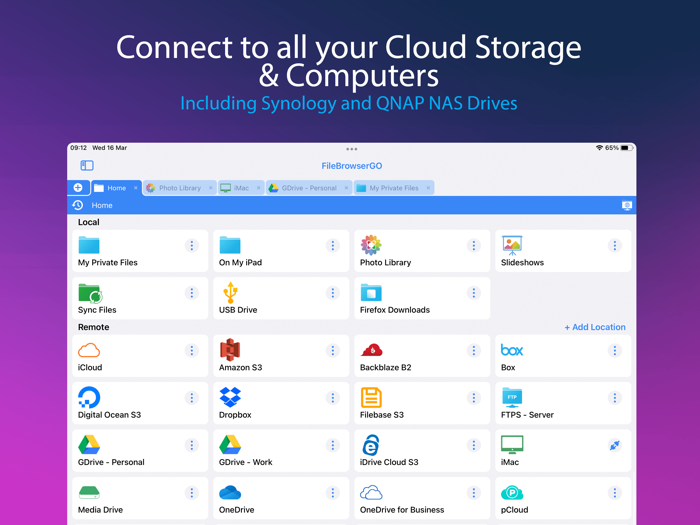Switch to the Home tab
Viewport: 700px width, 525px height.
tap(116, 188)
